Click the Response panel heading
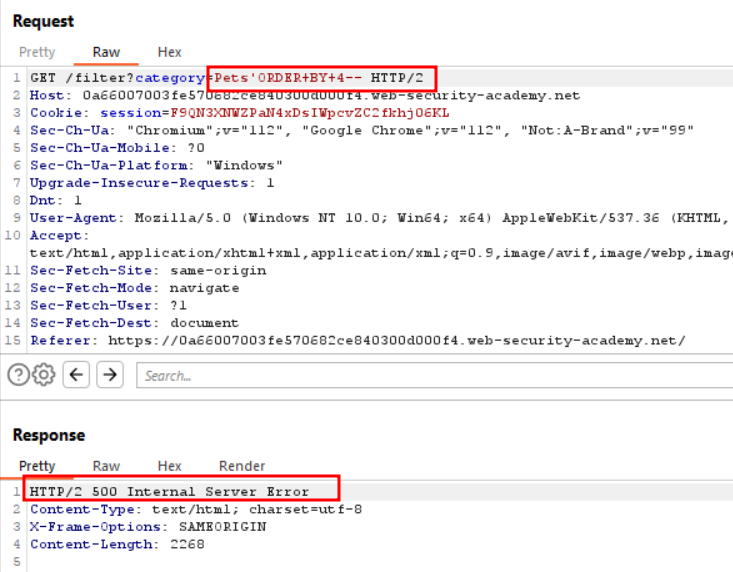This screenshot has height=572, width=733. [x=49, y=435]
